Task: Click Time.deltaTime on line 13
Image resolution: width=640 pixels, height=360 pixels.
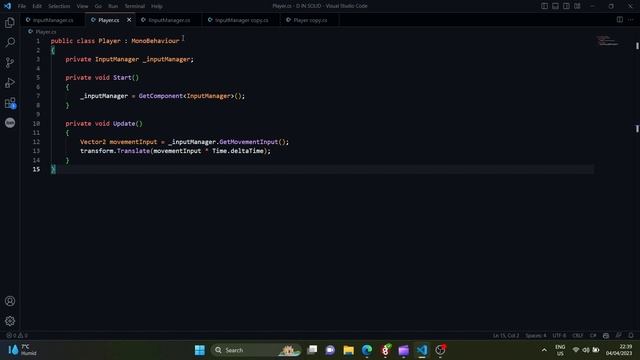Action: [x=238, y=151]
